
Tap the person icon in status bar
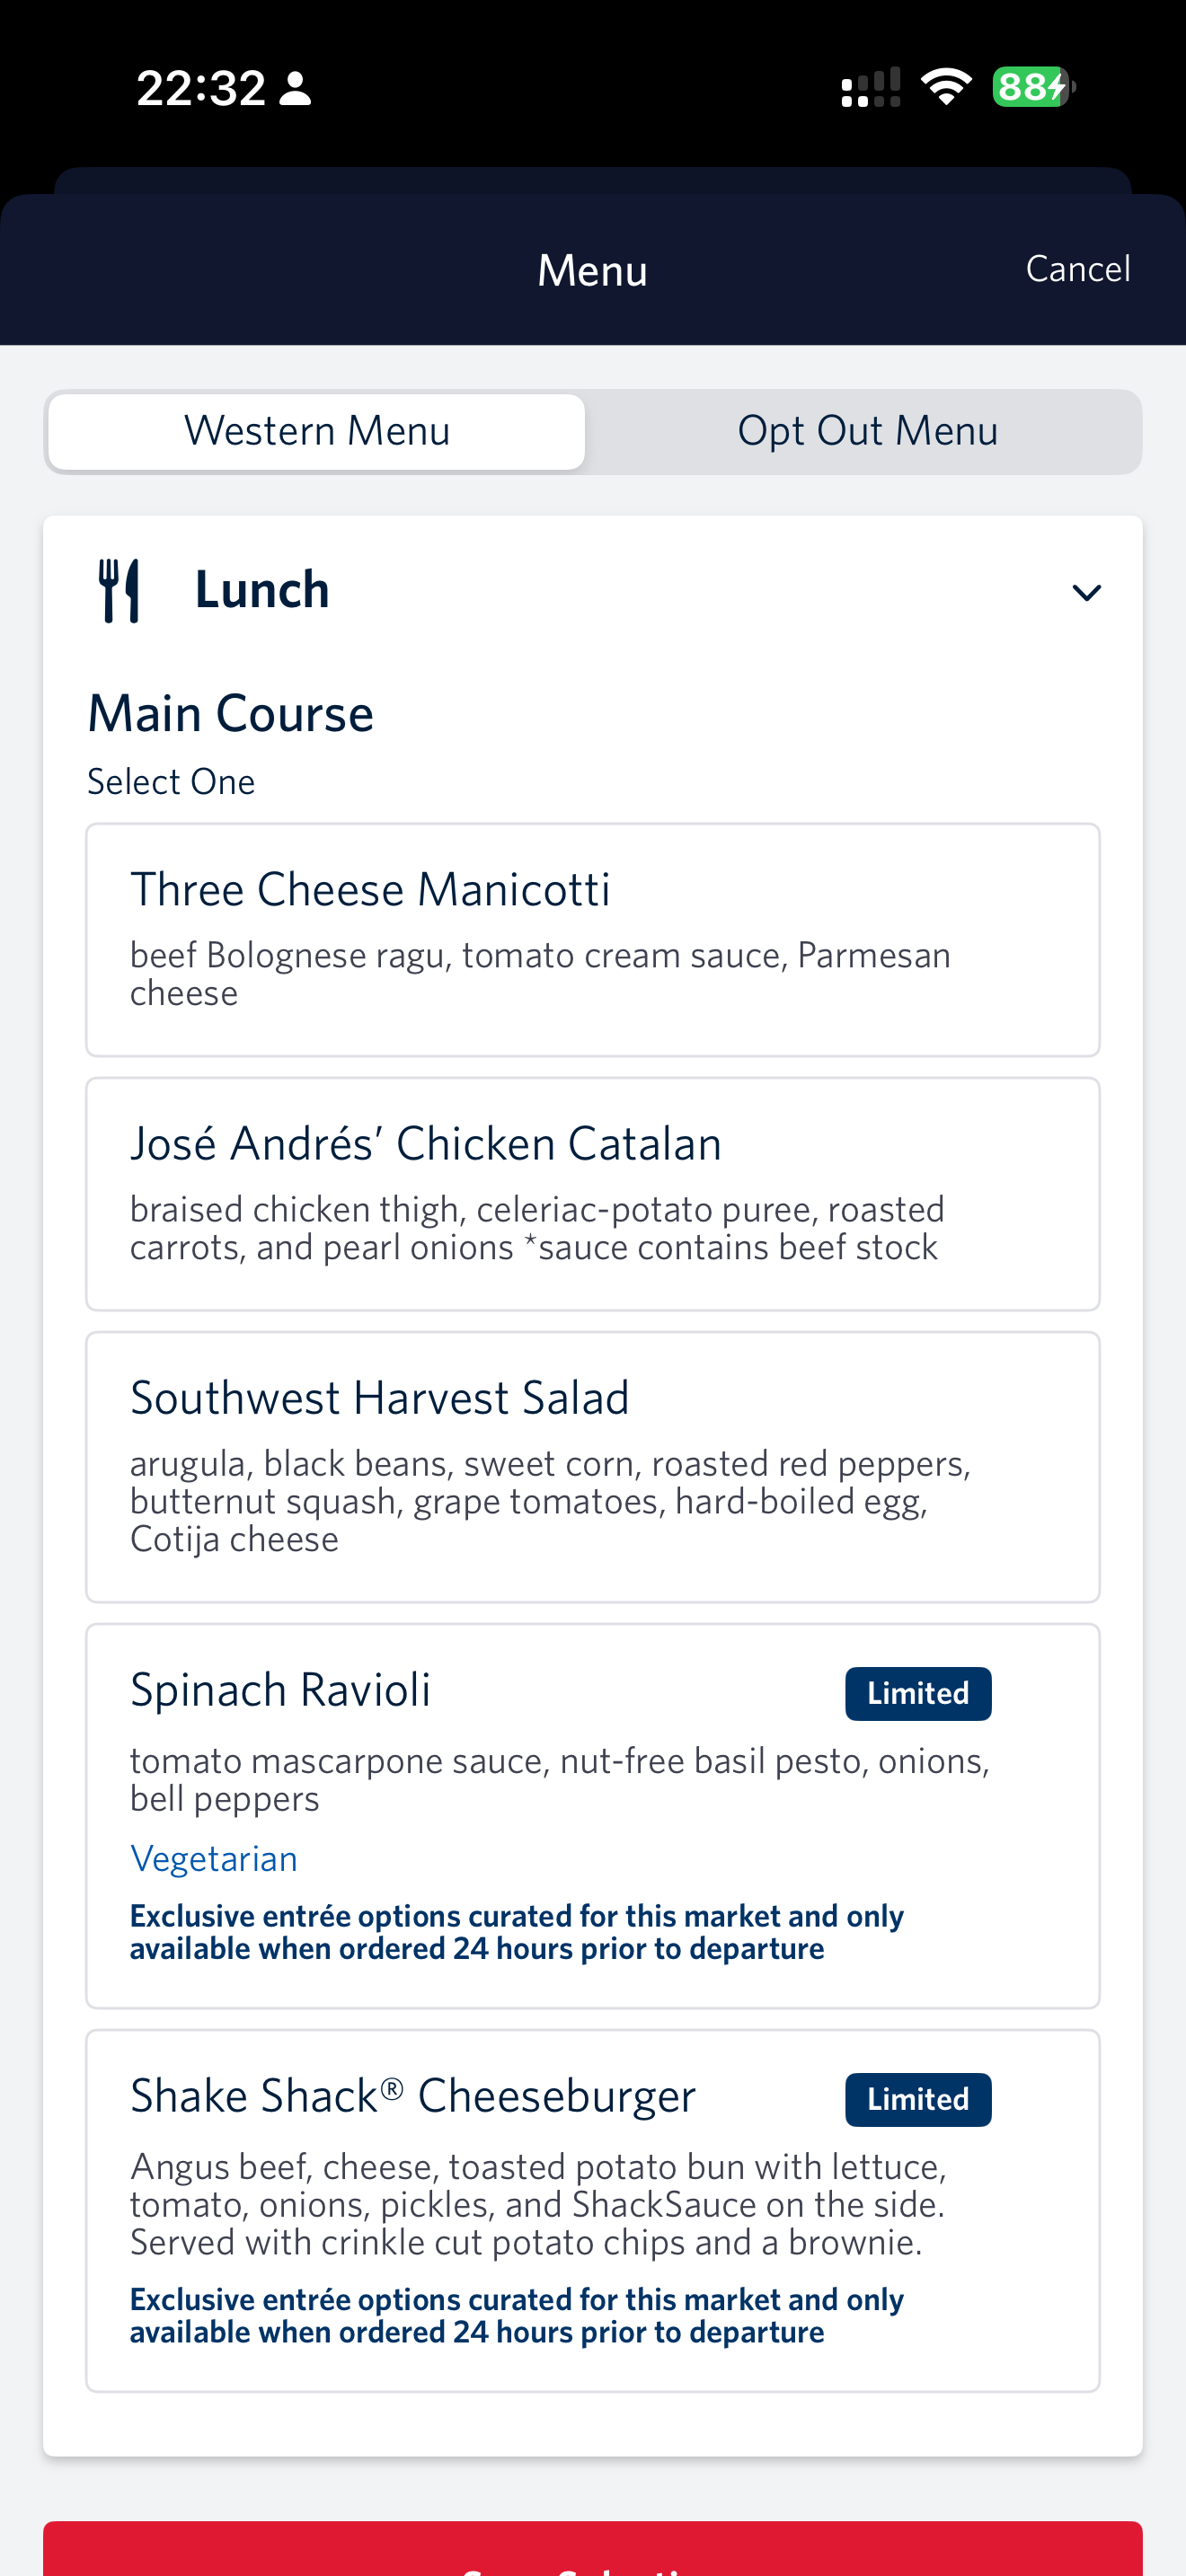pos(295,88)
